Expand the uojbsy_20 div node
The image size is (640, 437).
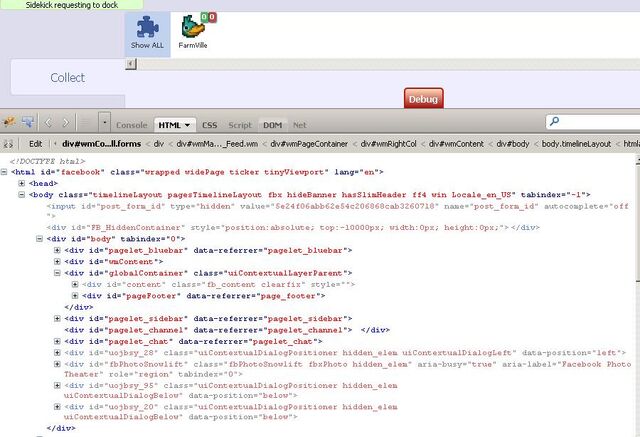point(57,406)
